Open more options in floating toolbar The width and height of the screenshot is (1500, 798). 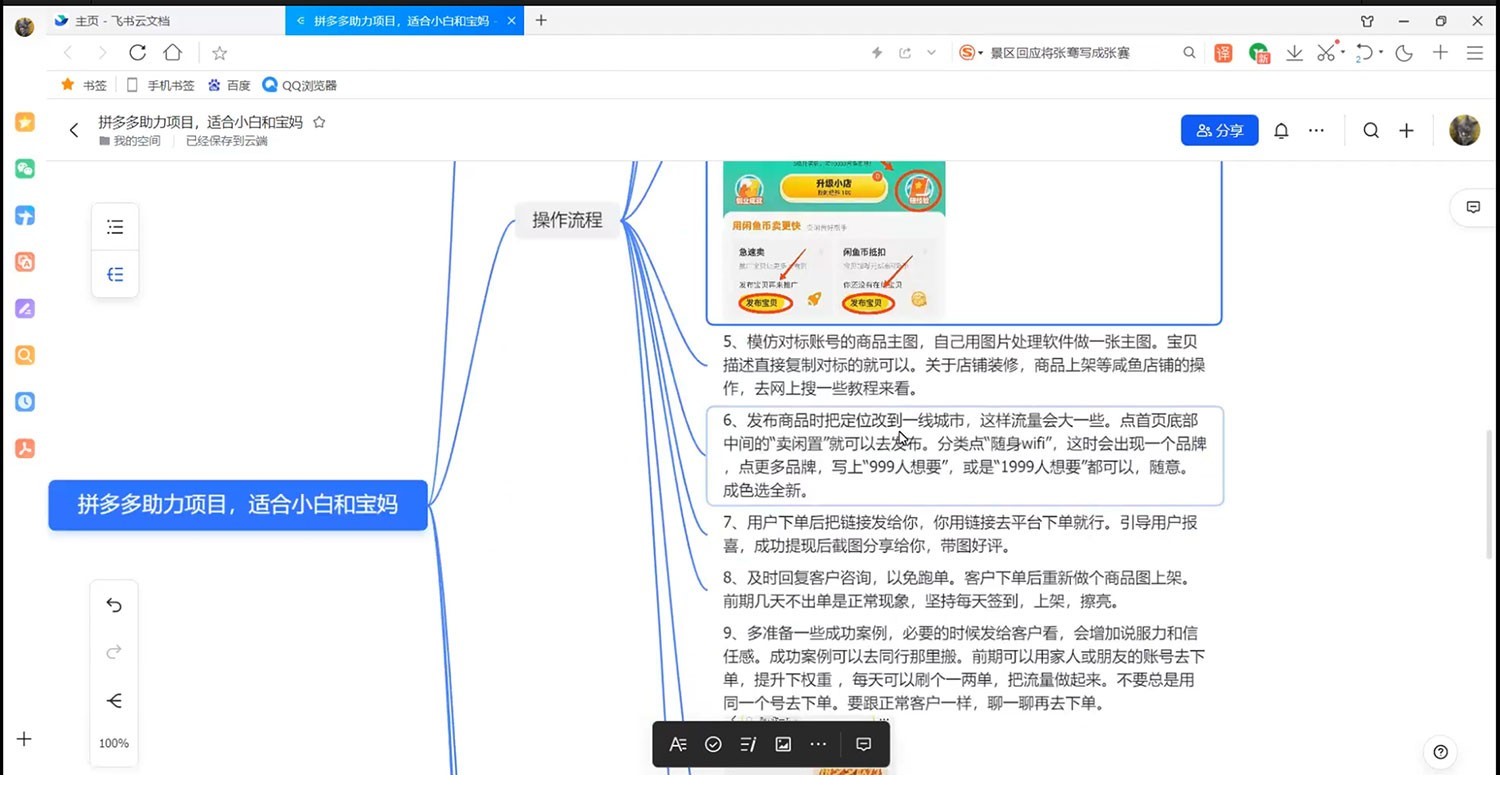[x=818, y=744]
